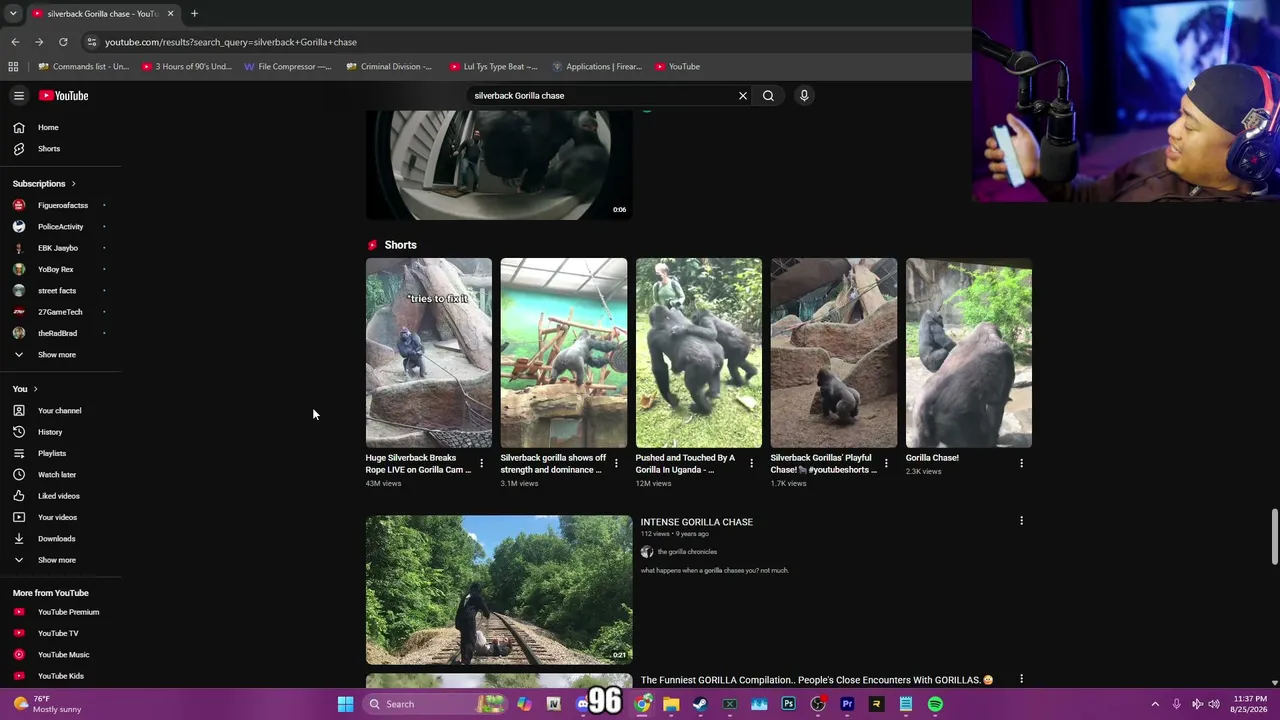Screen dimensions: 1280x720
Task: Reload the page in Chrome
Action: pyautogui.click(x=63, y=42)
